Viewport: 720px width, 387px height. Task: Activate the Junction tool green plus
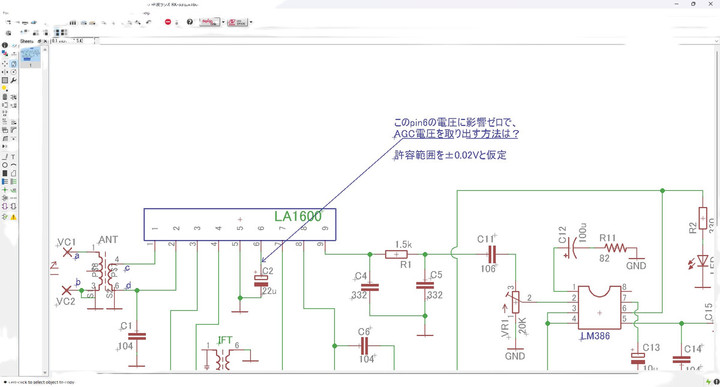[5, 190]
